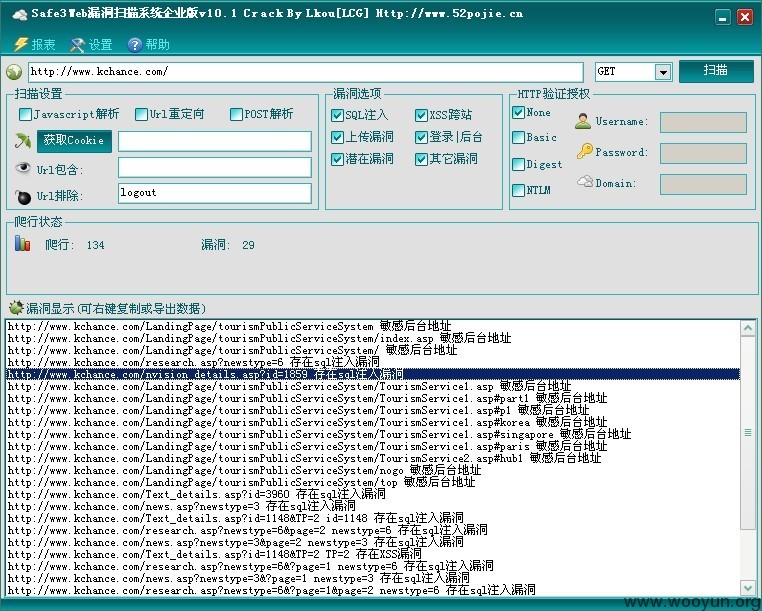Uncheck the SQL注入 option
Viewport: 762px width, 611px height.
[x=337, y=115]
